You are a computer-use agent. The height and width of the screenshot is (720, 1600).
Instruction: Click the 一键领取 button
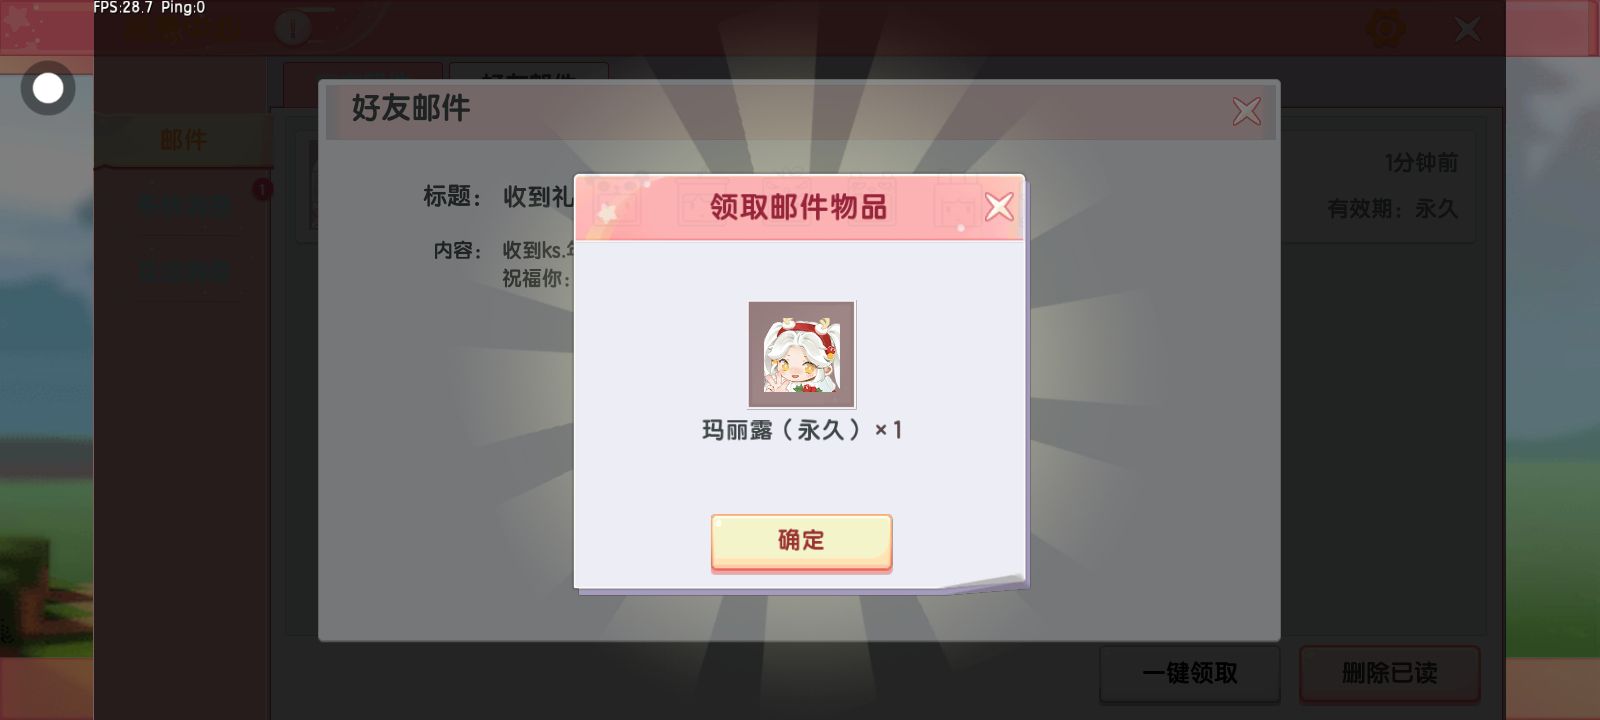(x=1190, y=673)
